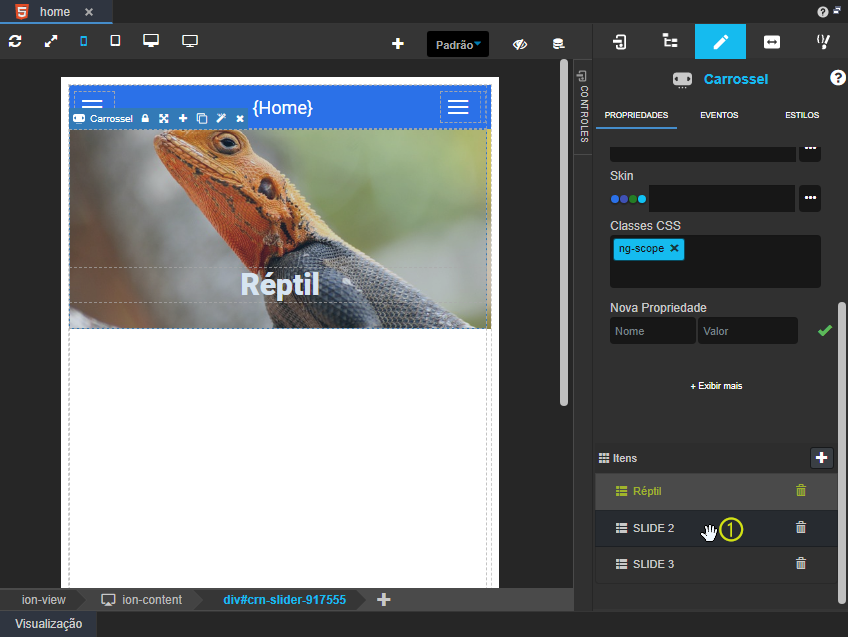Select the pencil edit properties panel
Viewport: 848px width, 637px height.
click(x=720, y=42)
